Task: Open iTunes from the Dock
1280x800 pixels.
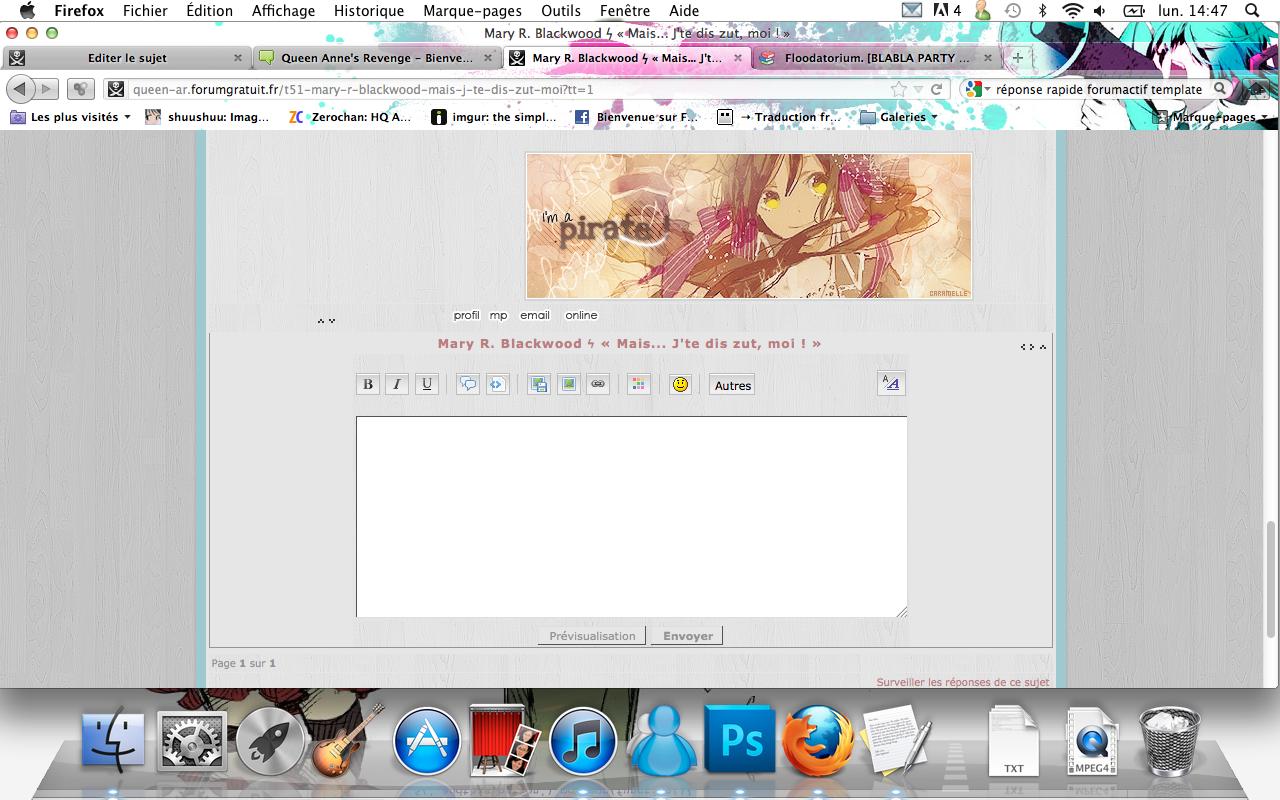Action: (583, 742)
